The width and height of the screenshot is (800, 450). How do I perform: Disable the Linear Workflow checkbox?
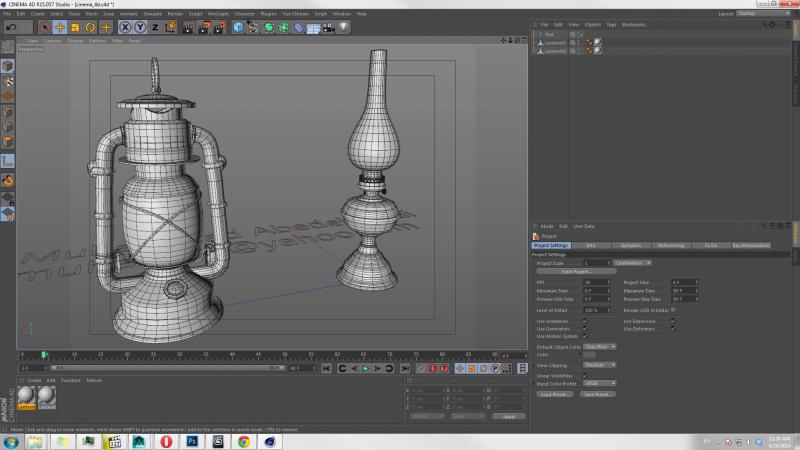584,375
